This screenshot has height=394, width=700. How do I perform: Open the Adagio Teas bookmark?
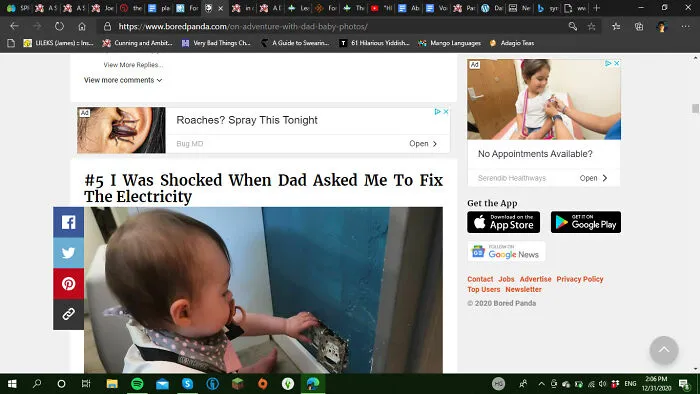click(512, 43)
